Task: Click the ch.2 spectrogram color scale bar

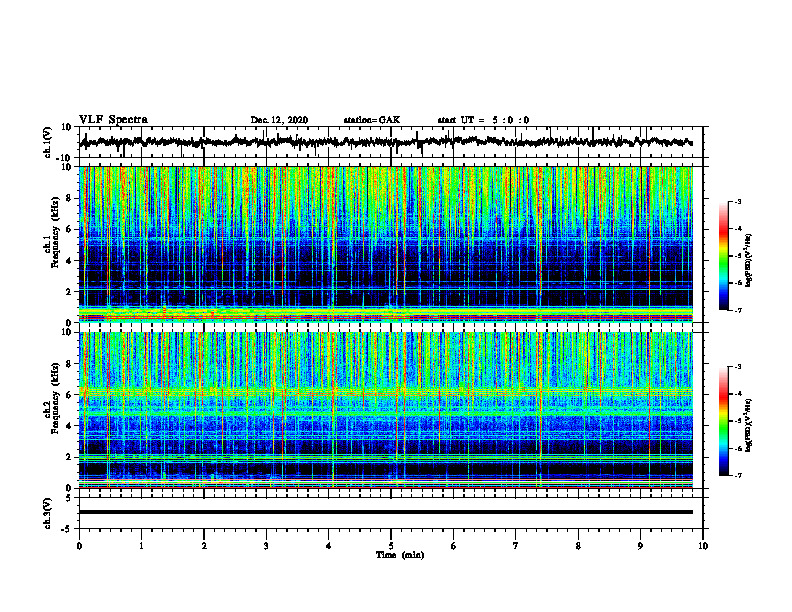Action: pos(724,421)
